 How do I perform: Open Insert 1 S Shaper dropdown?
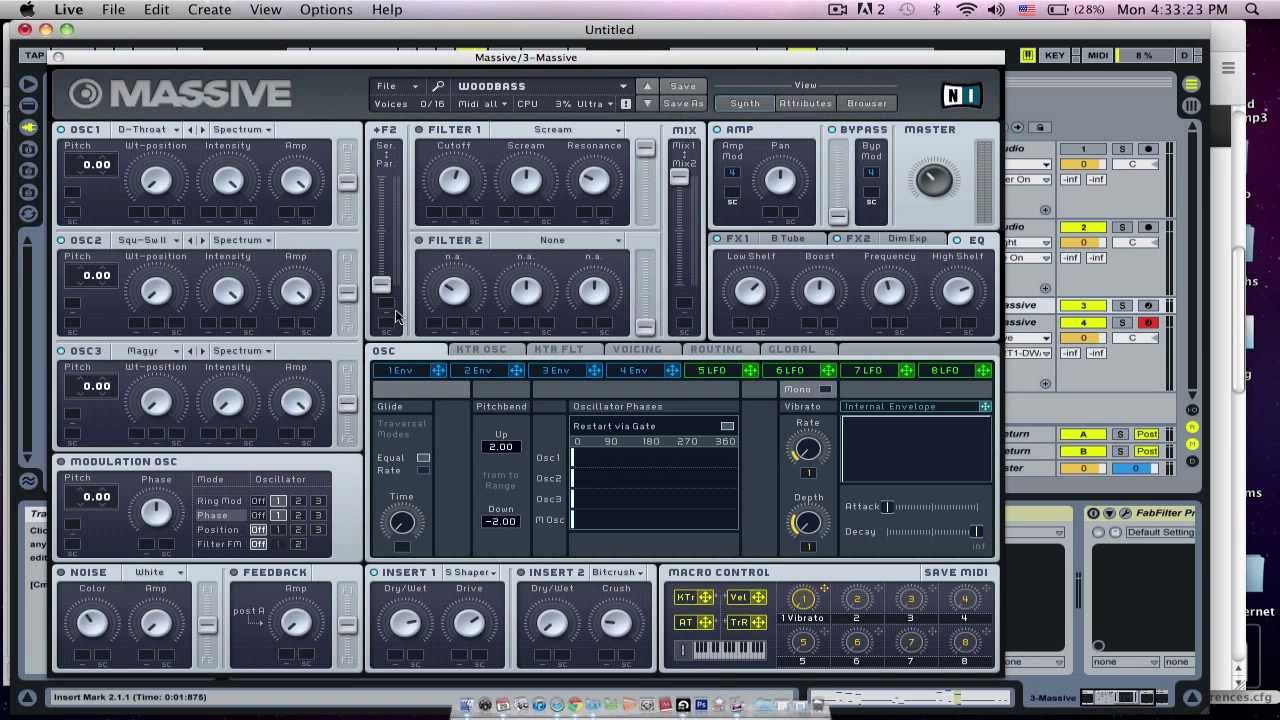pyautogui.click(x=470, y=573)
